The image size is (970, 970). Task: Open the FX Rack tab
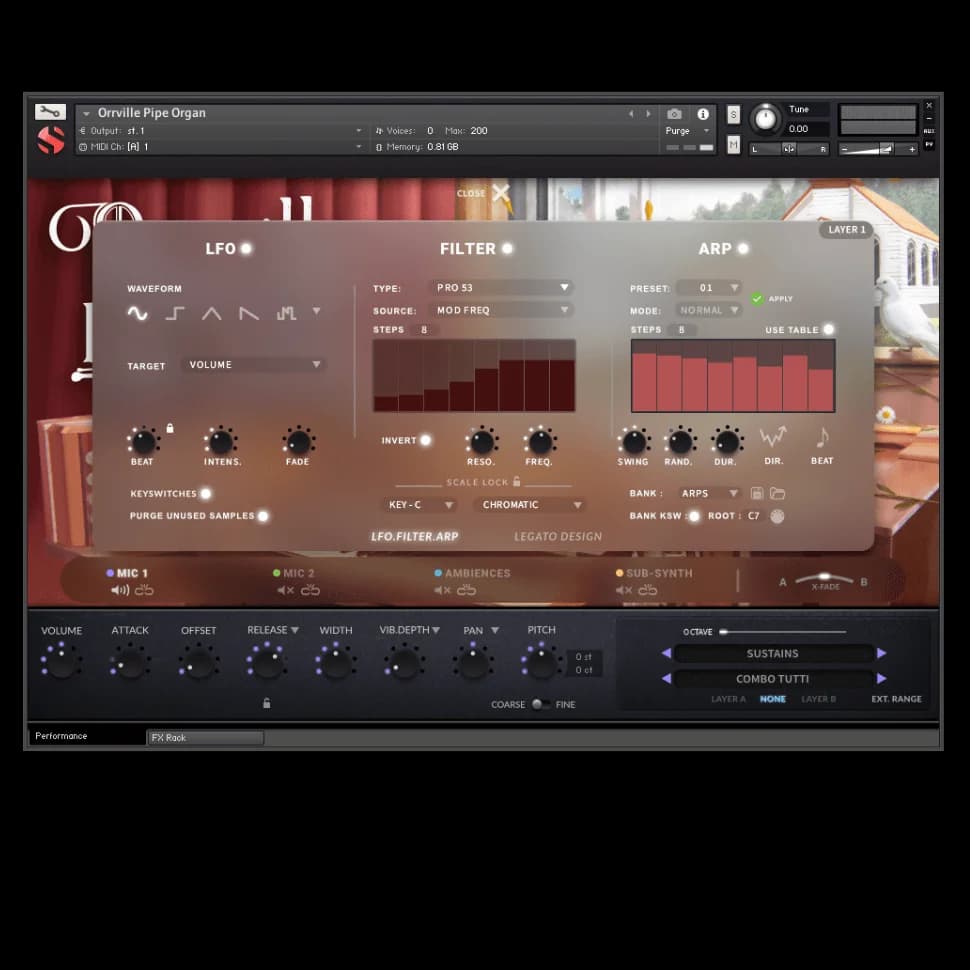point(205,738)
